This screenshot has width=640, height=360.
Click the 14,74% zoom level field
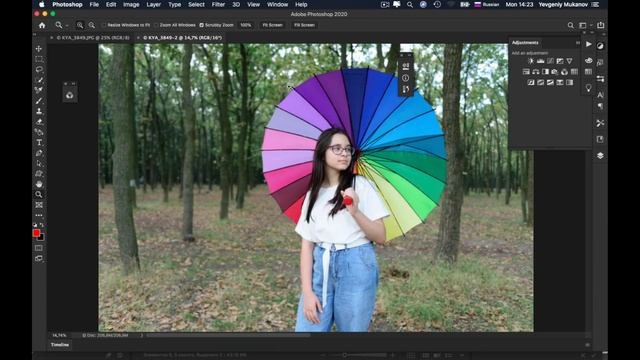59,336
